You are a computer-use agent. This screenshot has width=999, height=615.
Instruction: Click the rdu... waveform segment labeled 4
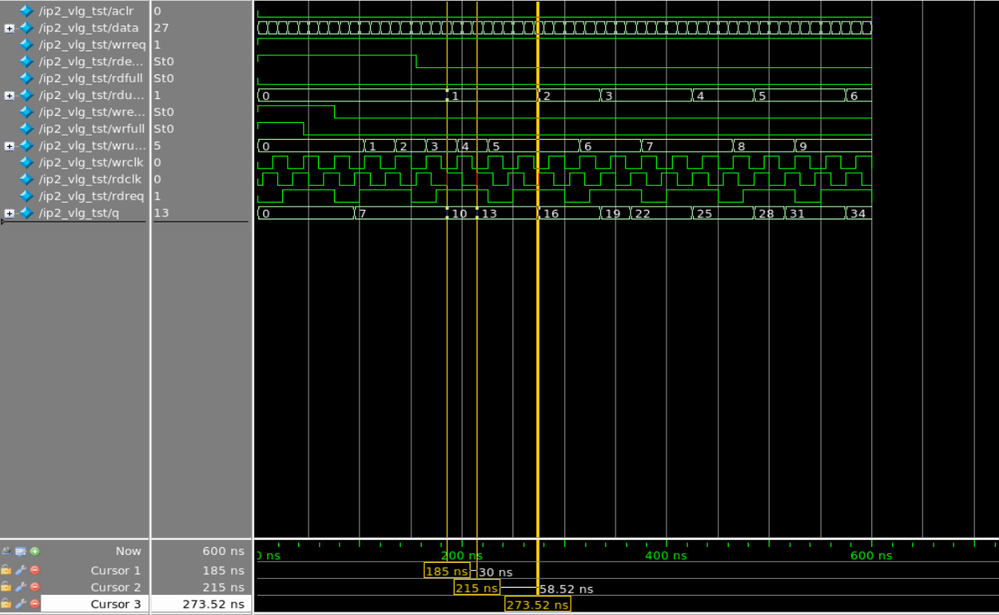pyautogui.click(x=723, y=96)
